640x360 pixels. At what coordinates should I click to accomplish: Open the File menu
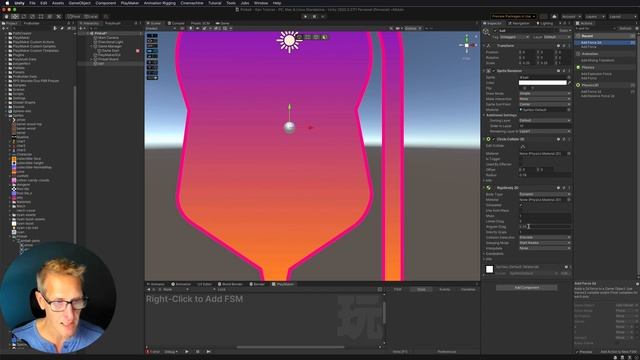pyautogui.click(x=32, y=3)
